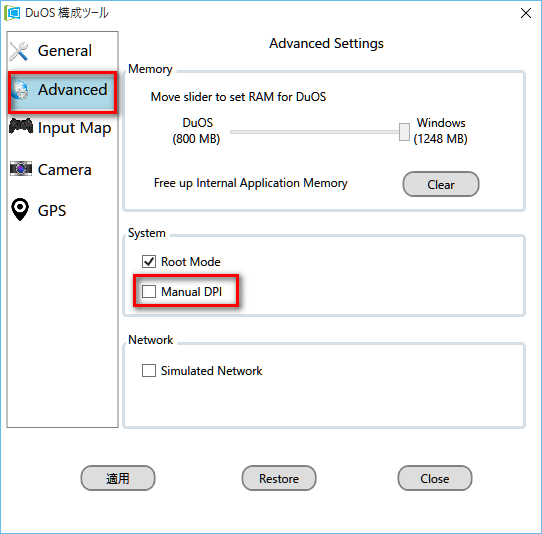
Task: Click the Advanced globe gear icon
Action: coord(20,90)
